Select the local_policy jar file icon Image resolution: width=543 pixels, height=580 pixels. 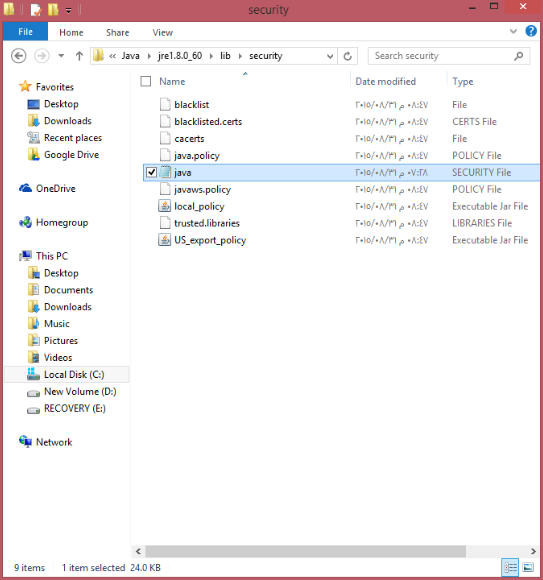point(165,206)
